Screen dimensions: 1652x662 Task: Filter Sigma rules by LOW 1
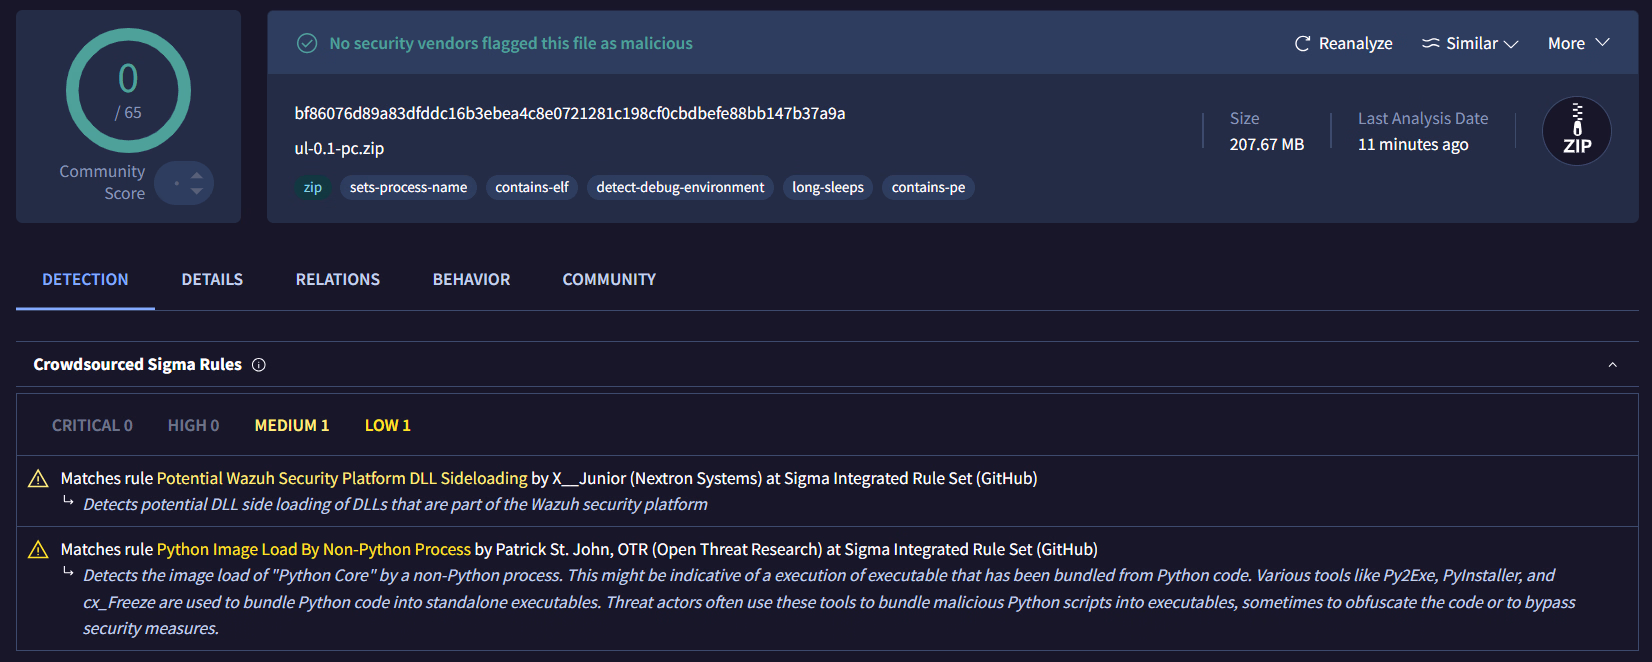click(387, 426)
